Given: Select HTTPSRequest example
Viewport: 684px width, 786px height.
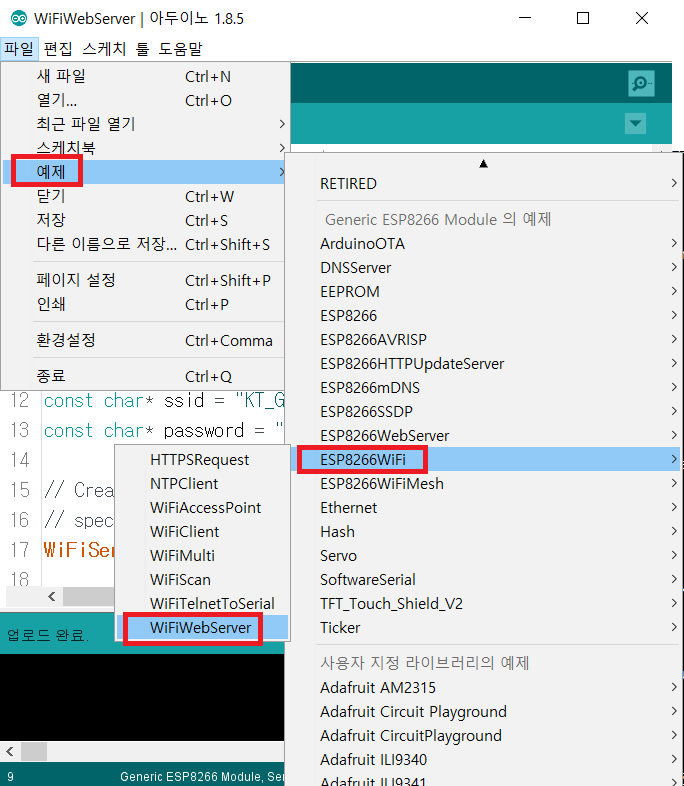Looking at the screenshot, I should tap(202, 460).
